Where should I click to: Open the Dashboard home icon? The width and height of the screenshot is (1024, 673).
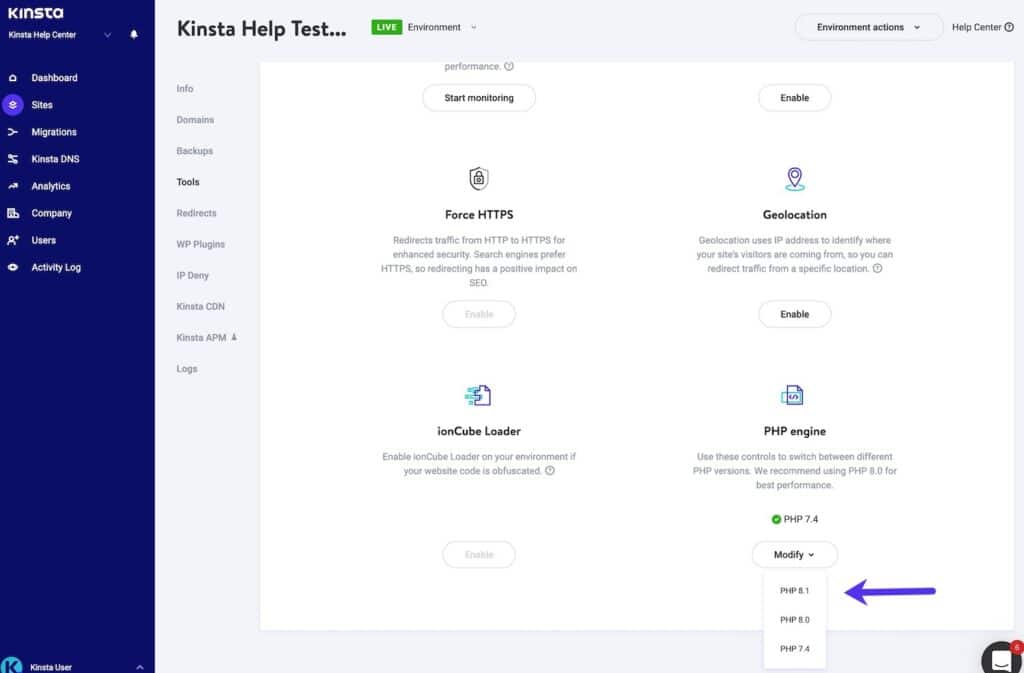coord(12,78)
